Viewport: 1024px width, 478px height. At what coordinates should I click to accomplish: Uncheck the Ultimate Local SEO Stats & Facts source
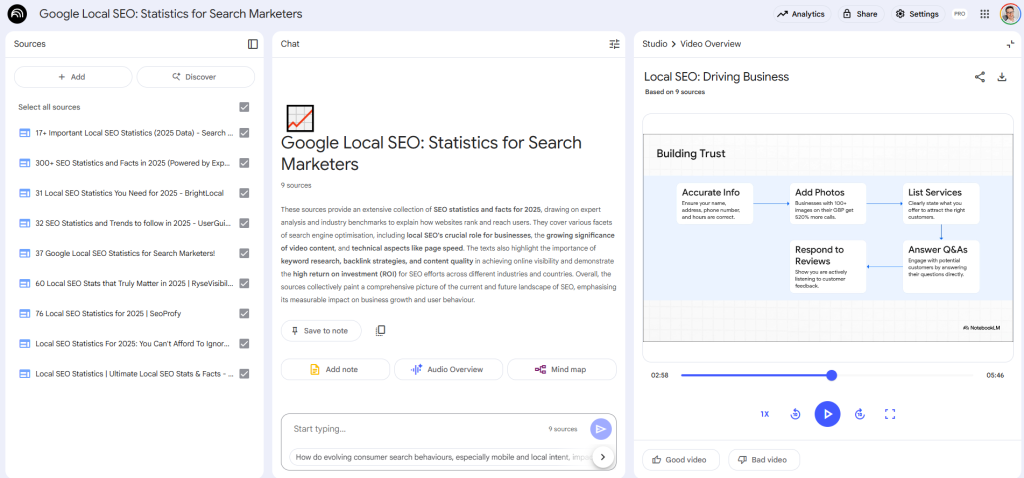click(244, 374)
